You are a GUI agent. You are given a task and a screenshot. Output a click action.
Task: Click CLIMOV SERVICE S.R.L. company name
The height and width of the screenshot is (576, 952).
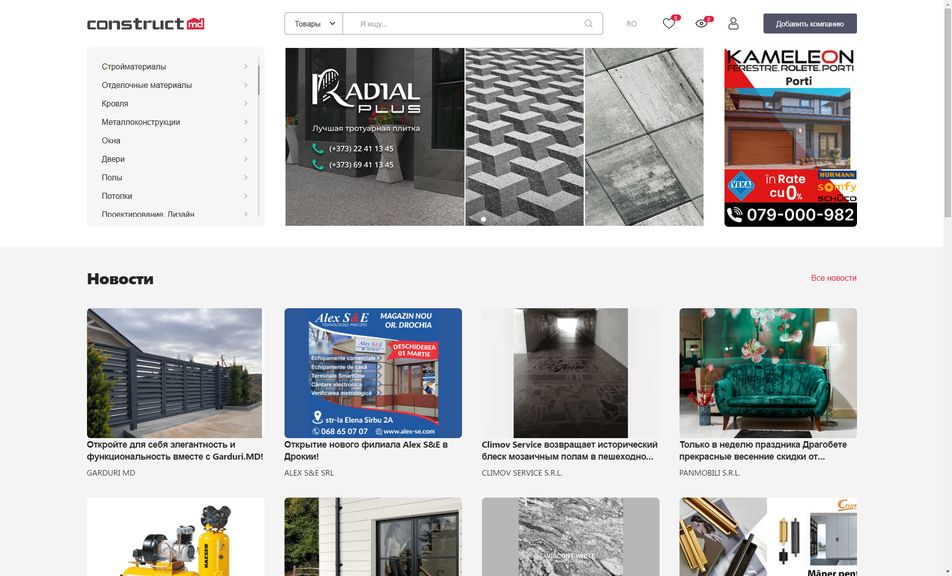click(x=522, y=473)
